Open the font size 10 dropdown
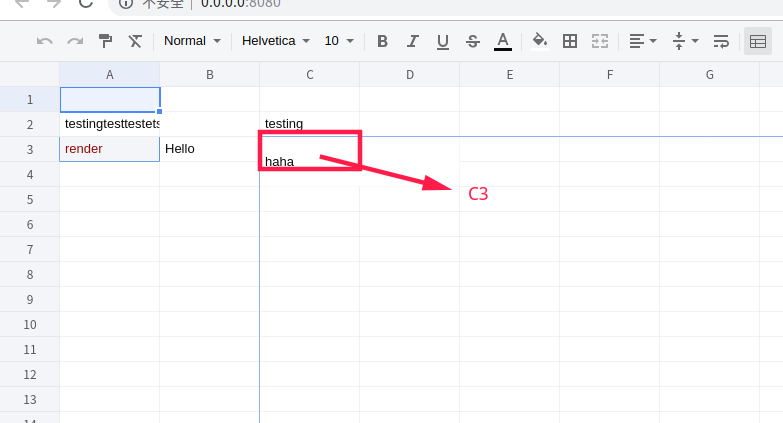The image size is (783, 423). [x=339, y=41]
